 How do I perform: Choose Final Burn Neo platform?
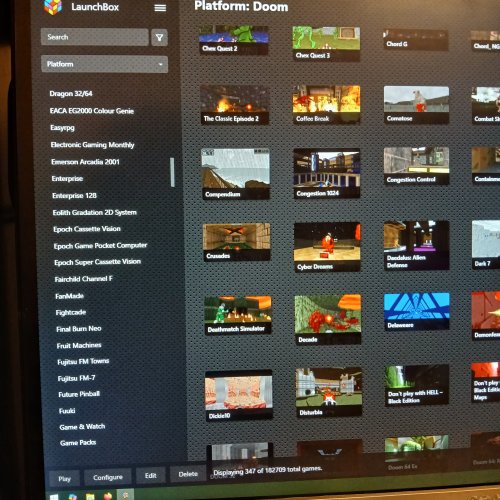coord(79,329)
